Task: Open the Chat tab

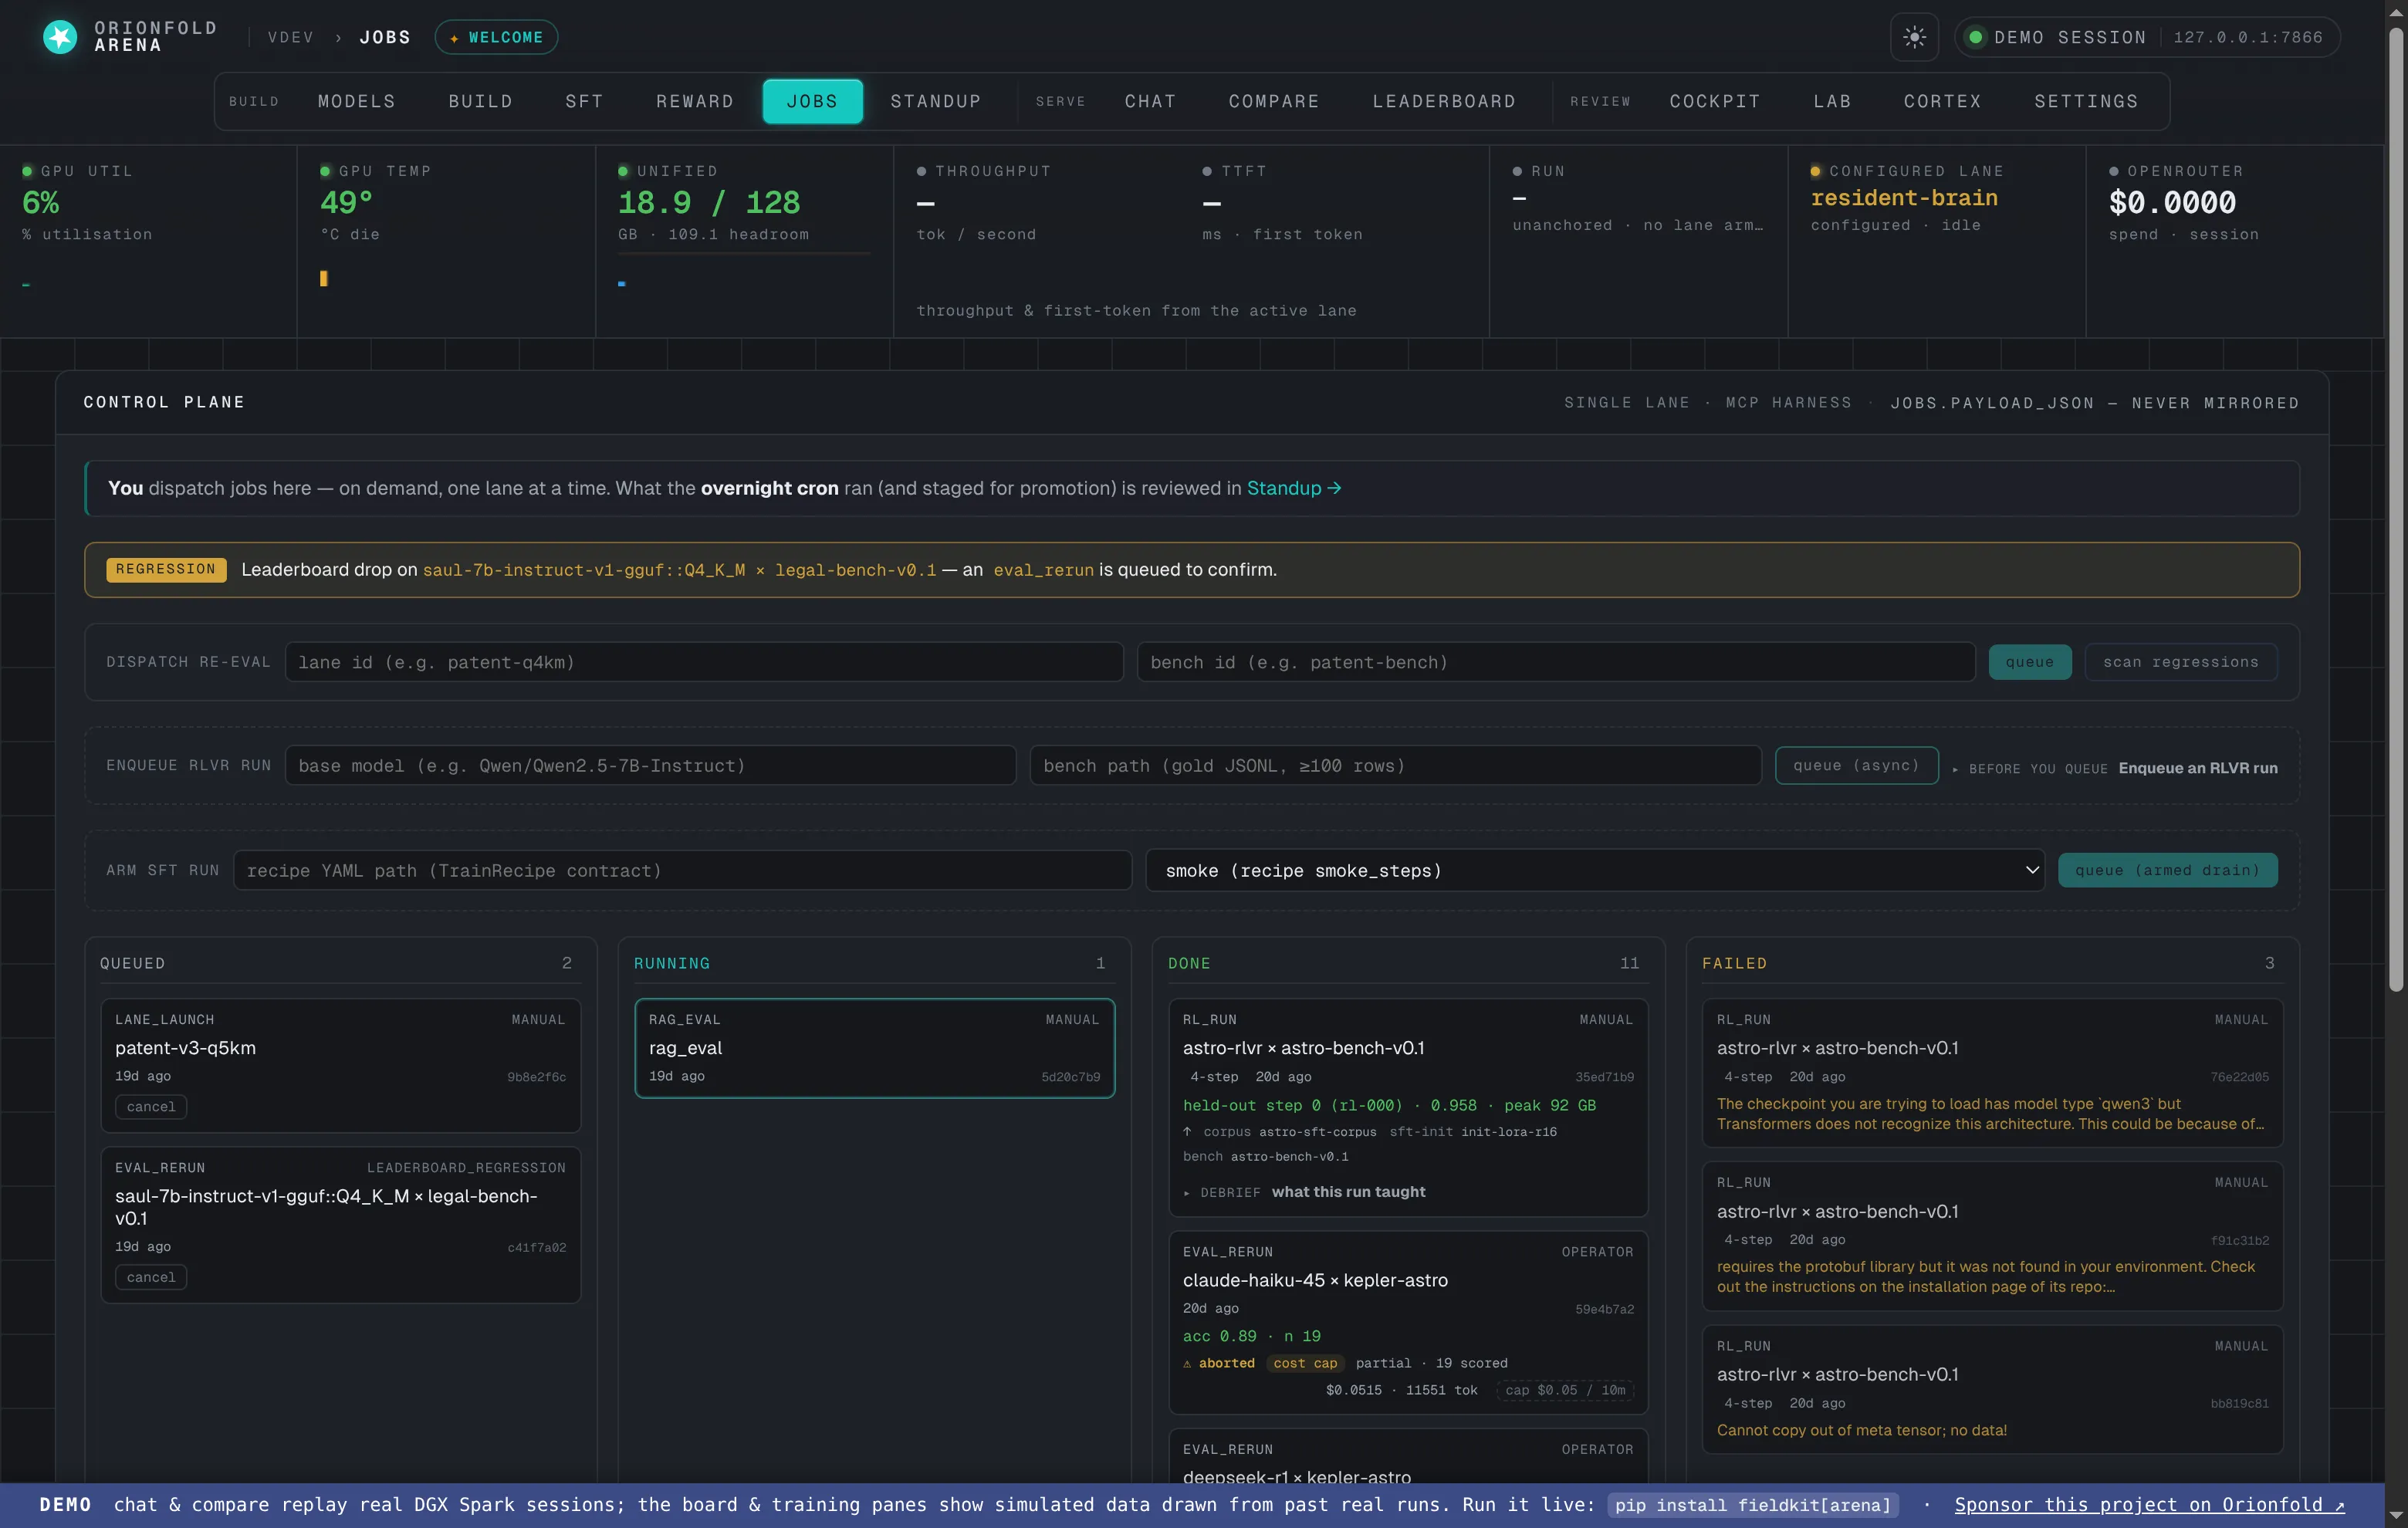Action: [1150, 101]
